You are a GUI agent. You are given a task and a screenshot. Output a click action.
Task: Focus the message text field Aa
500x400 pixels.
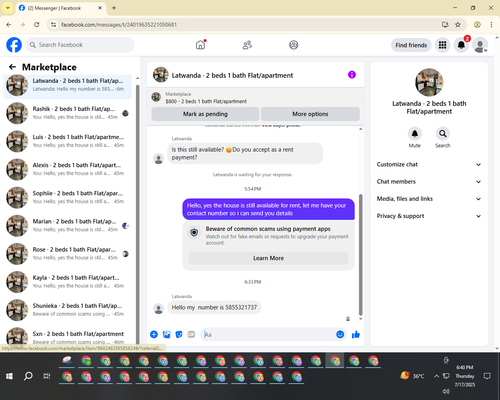click(x=269, y=334)
